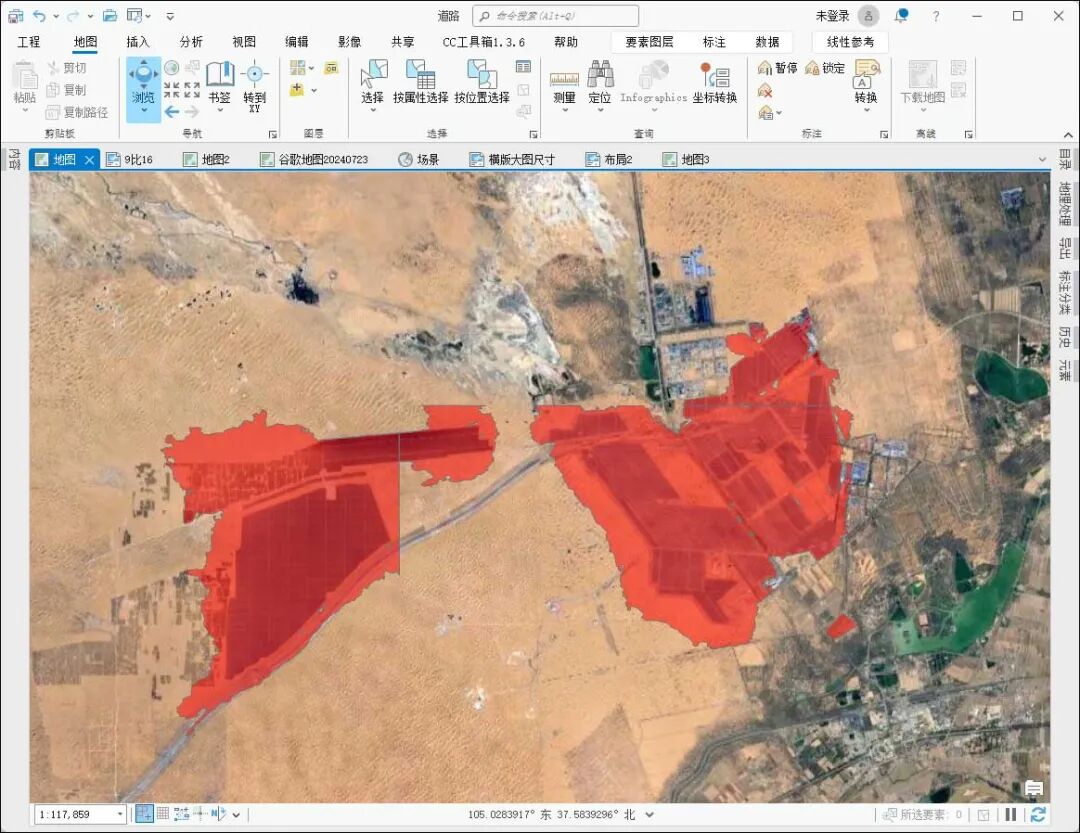This screenshot has width=1080, height=833.
Task: Click the fixed zoom in arrows icon
Action: tap(172, 90)
